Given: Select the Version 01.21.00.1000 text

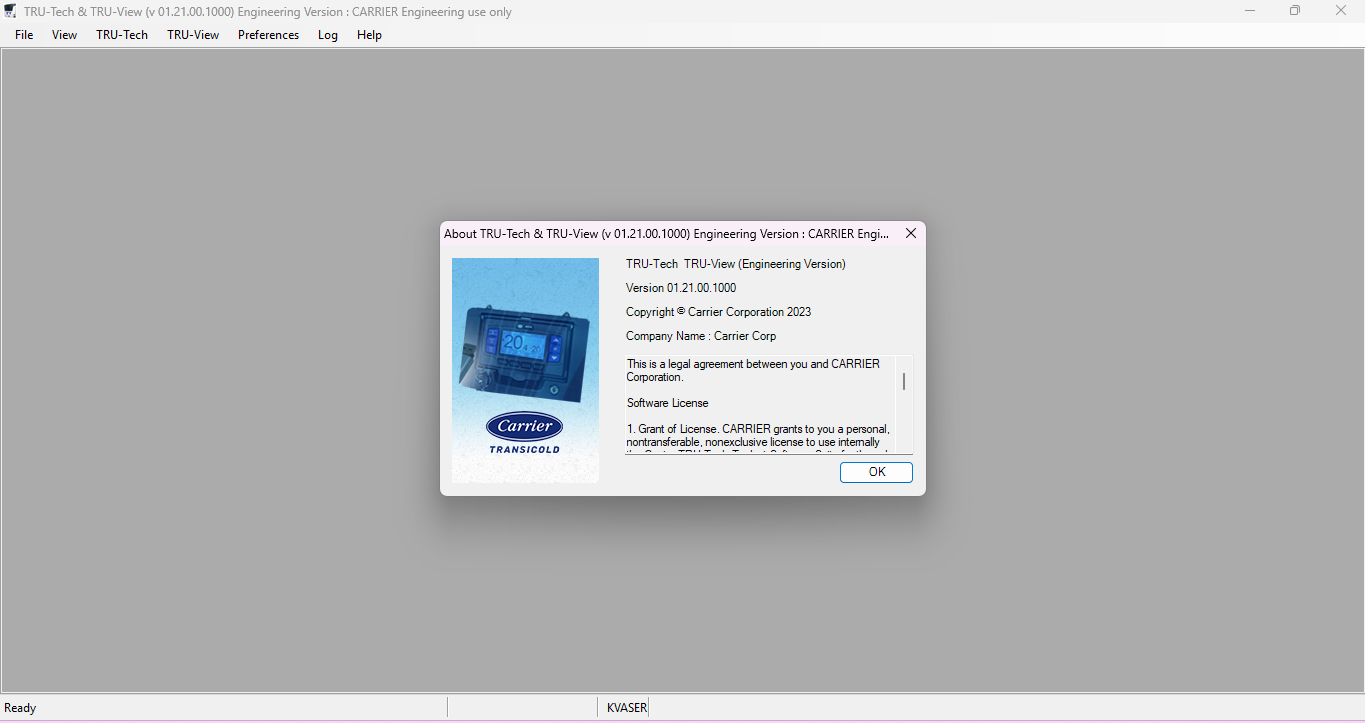Looking at the screenshot, I should [681, 288].
